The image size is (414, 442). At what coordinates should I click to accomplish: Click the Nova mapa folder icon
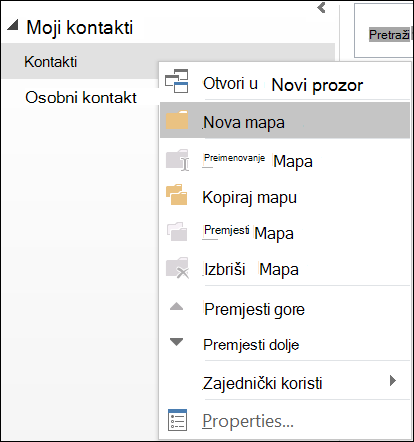click(177, 120)
